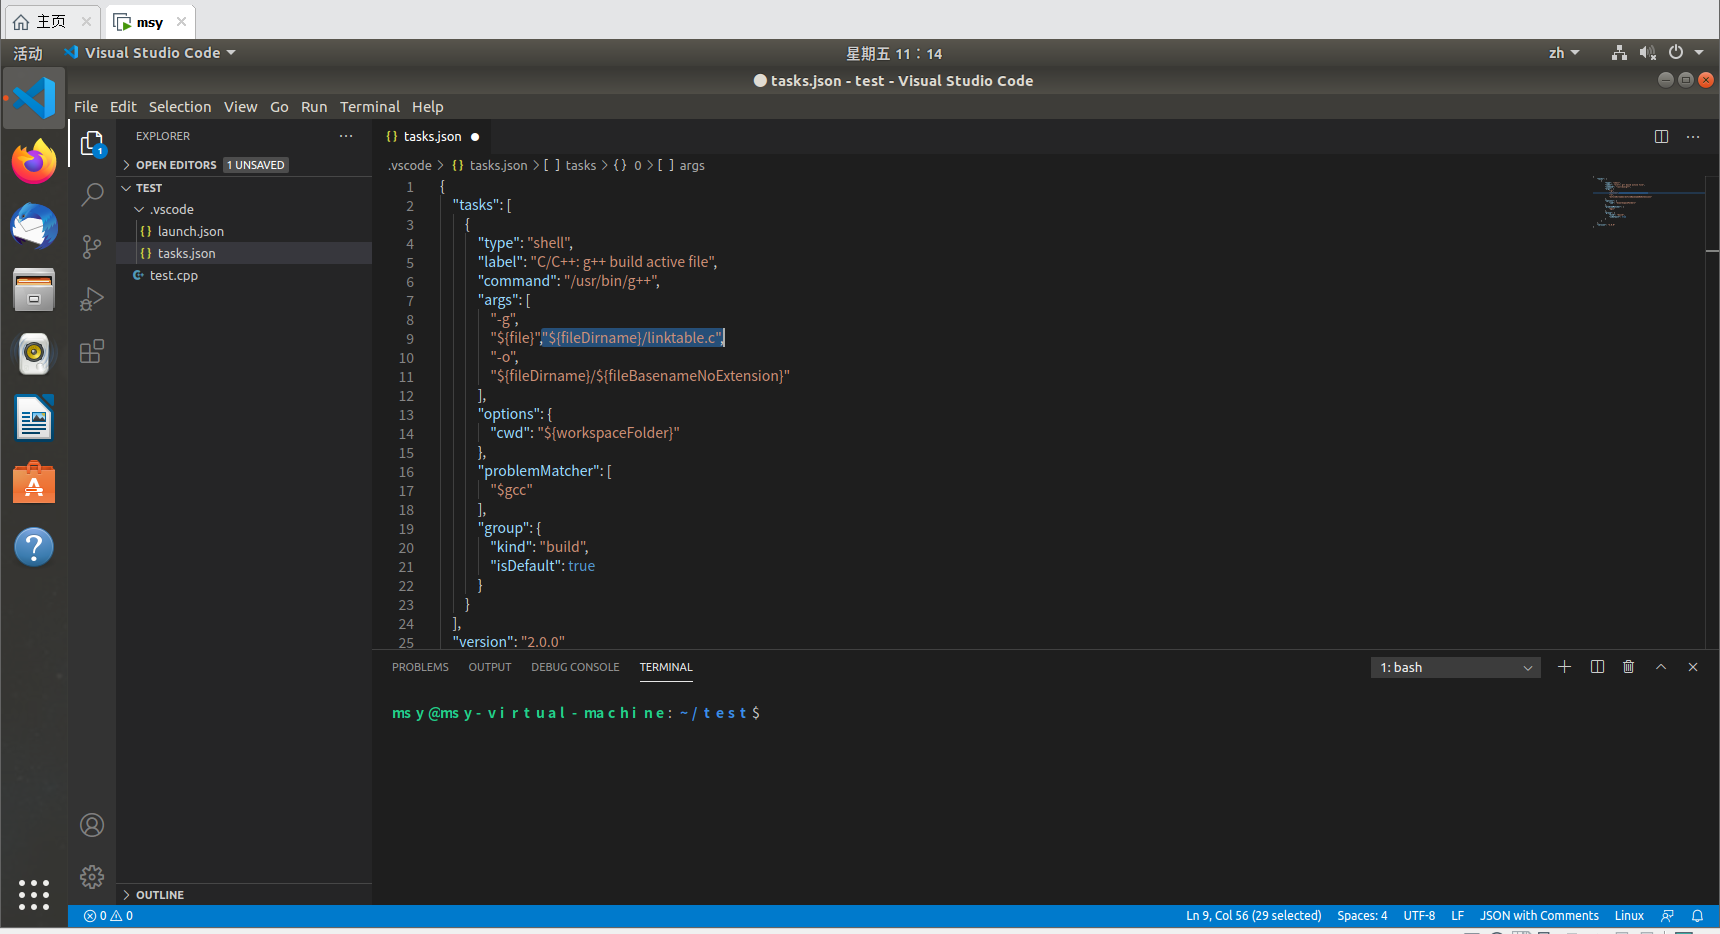This screenshot has width=1720, height=934.
Task: Open the Terminal menu
Action: pos(369,107)
